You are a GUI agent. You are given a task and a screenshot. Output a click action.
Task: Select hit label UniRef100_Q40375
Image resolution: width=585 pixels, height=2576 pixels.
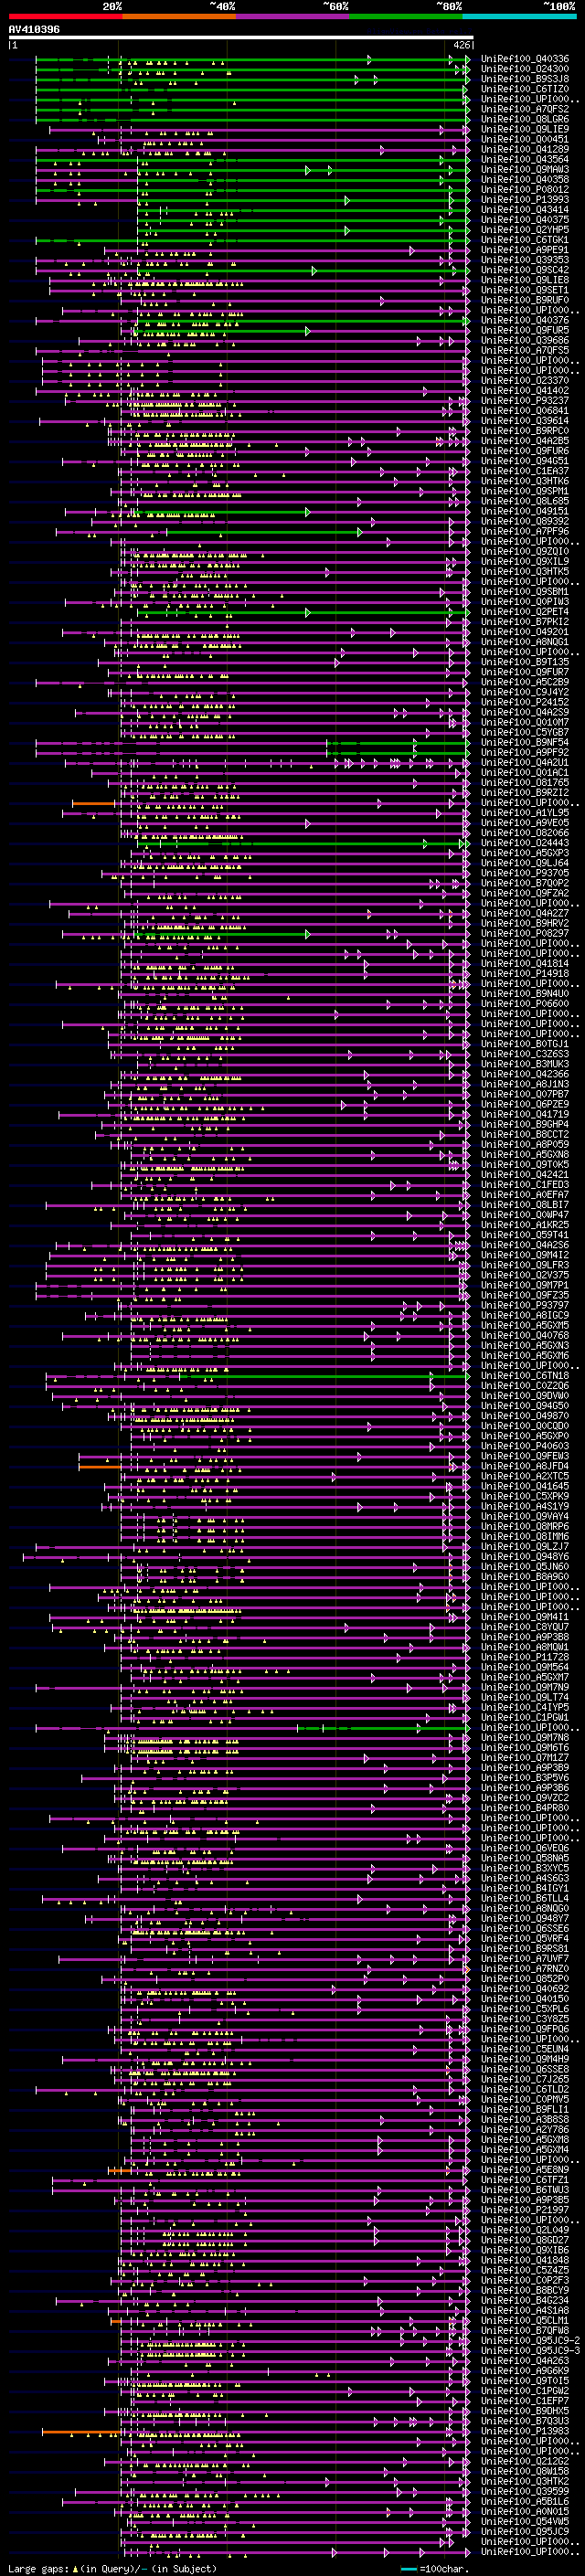pos(524,220)
